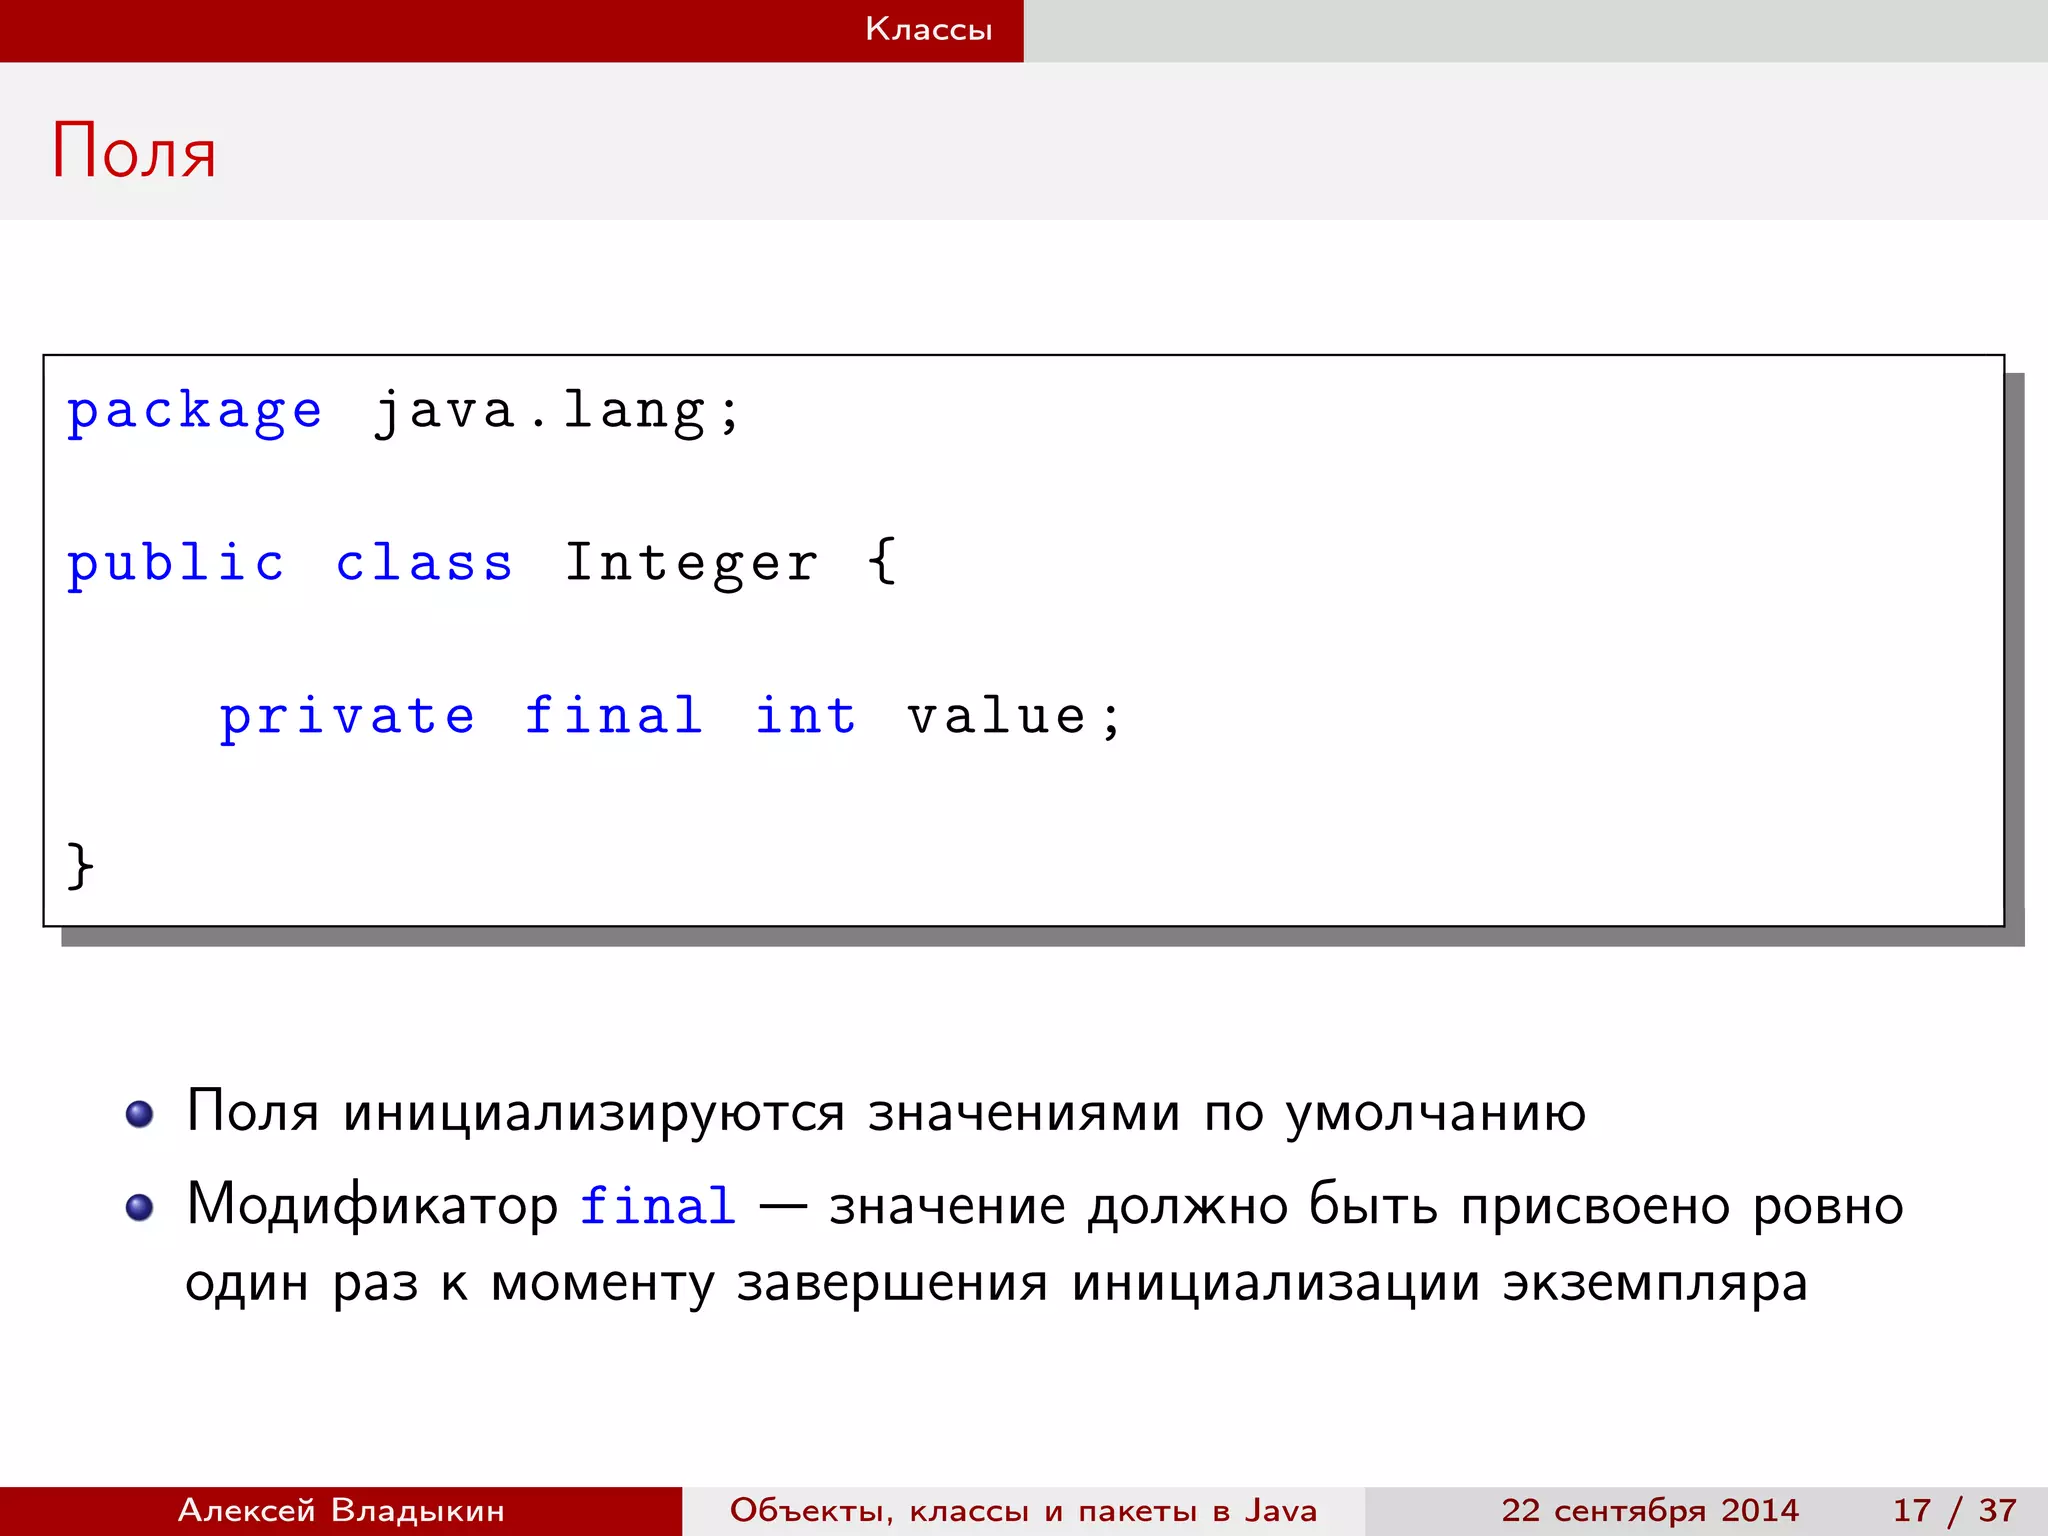The image size is (2048, 1536).
Task: Click the second bullet point marker
Action: tap(140, 1208)
